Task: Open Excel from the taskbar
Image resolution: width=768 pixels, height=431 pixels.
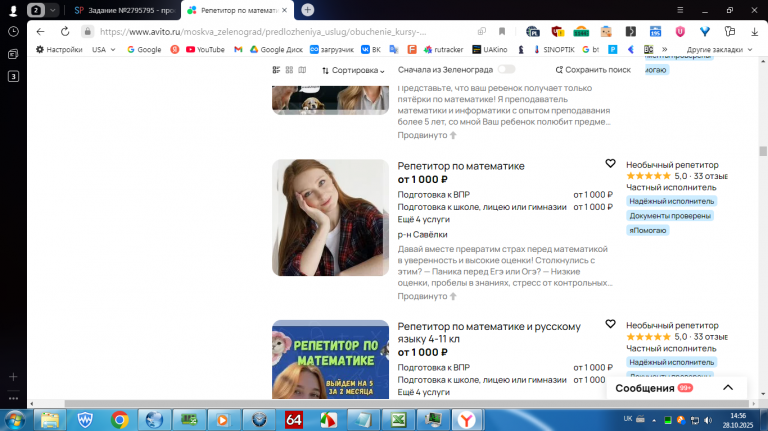Action: [398, 420]
